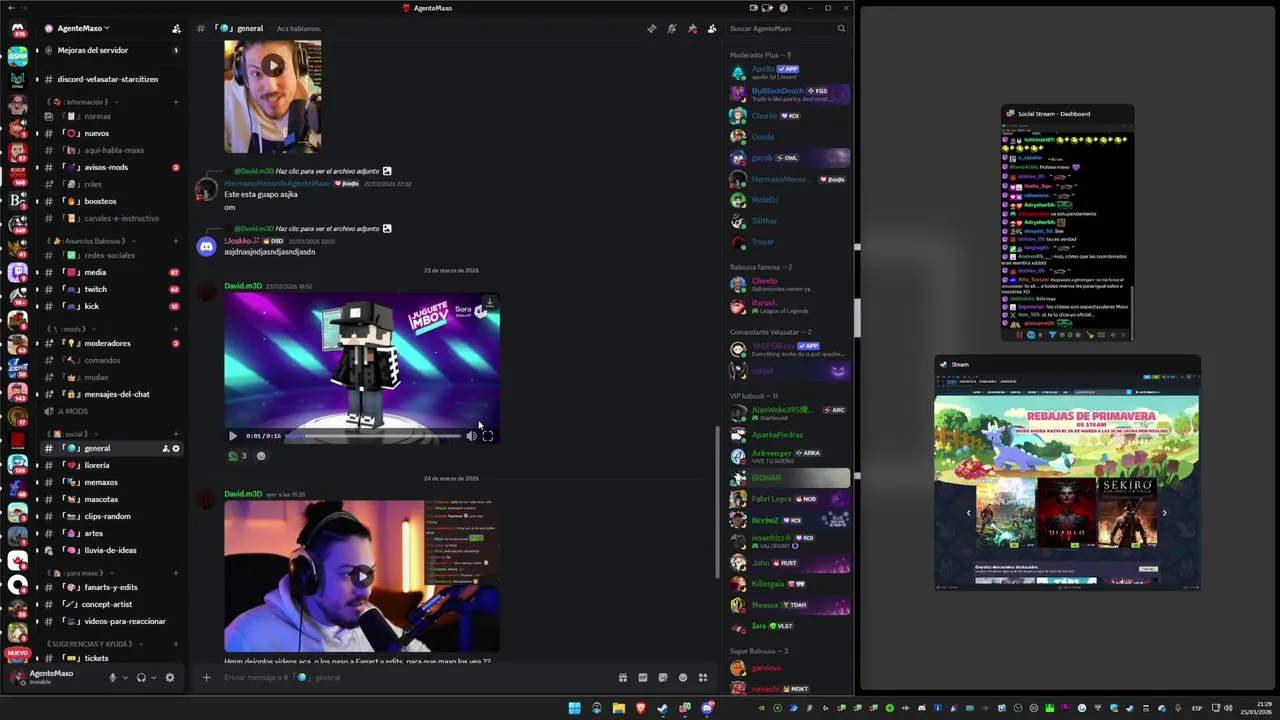This screenshot has width=1280, height=720.
Task: Open File Explorer from taskbar
Action: 618,708
